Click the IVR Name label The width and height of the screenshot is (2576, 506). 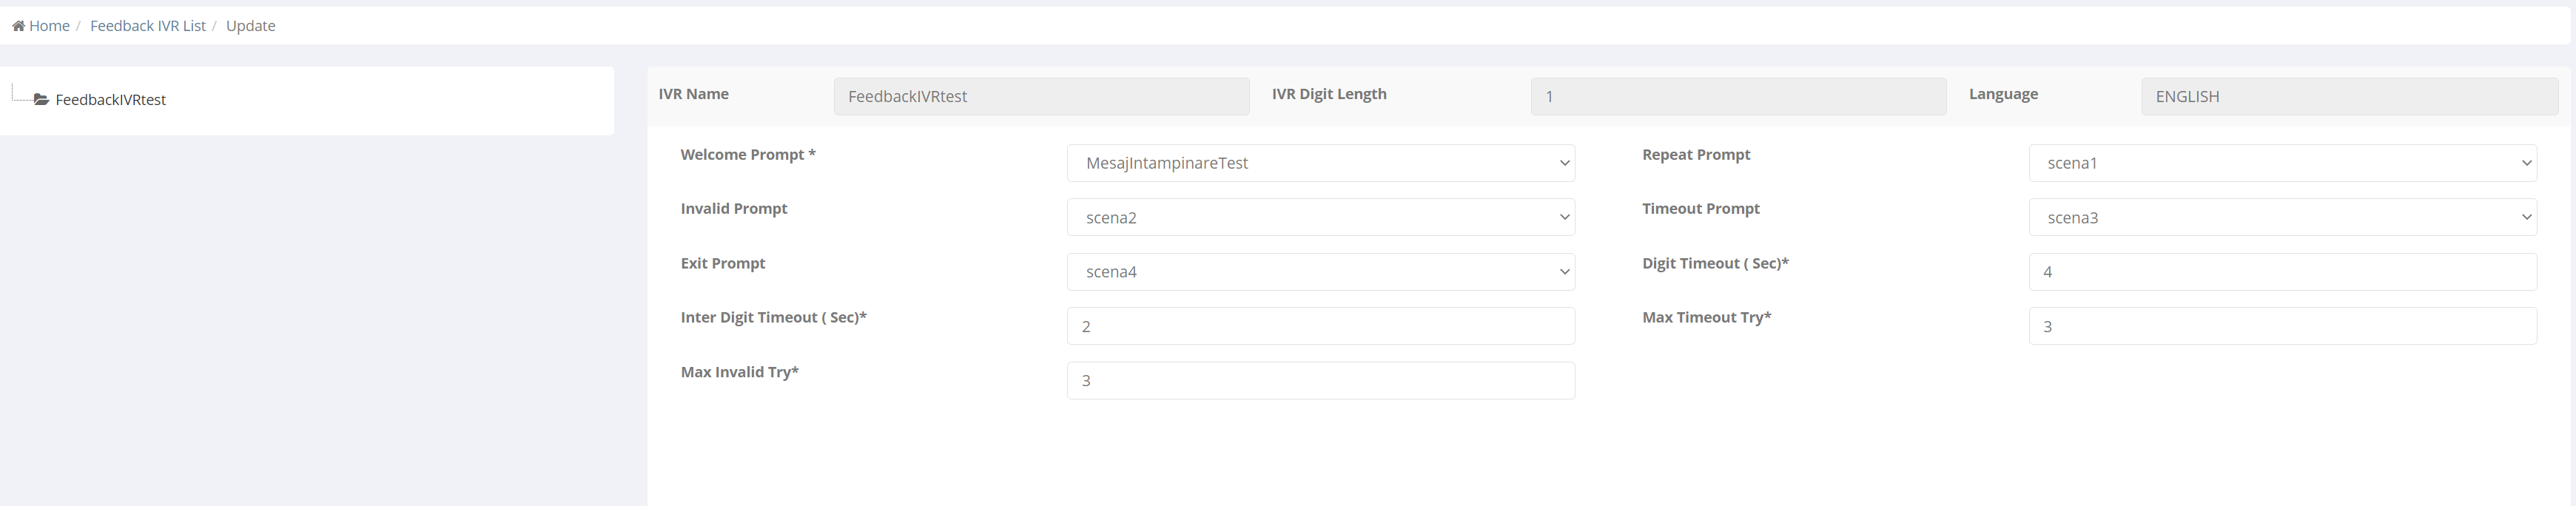[694, 94]
